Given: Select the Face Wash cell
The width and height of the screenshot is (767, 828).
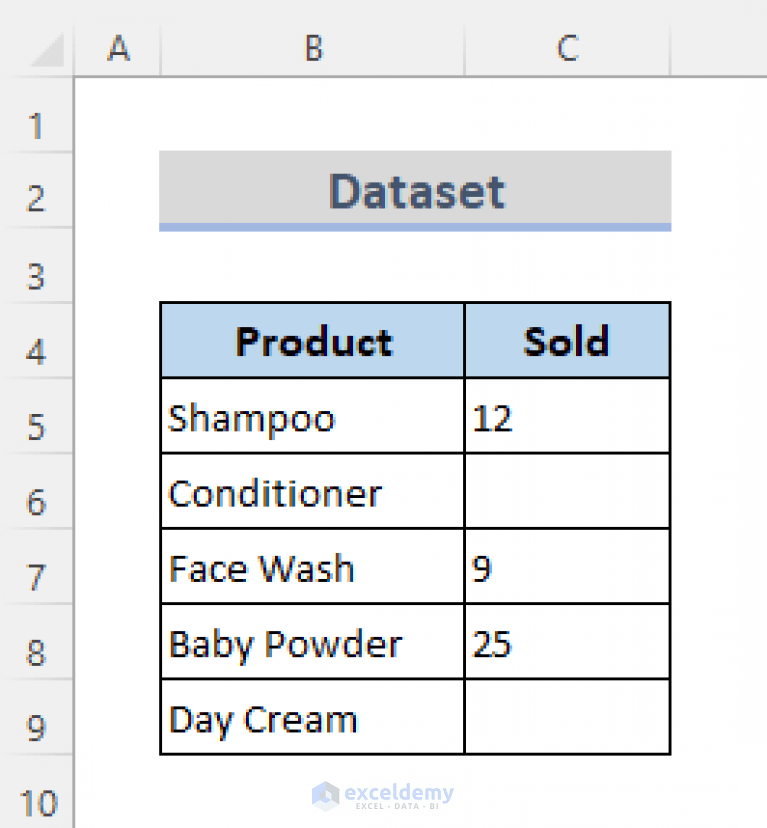Looking at the screenshot, I should 312,568.
